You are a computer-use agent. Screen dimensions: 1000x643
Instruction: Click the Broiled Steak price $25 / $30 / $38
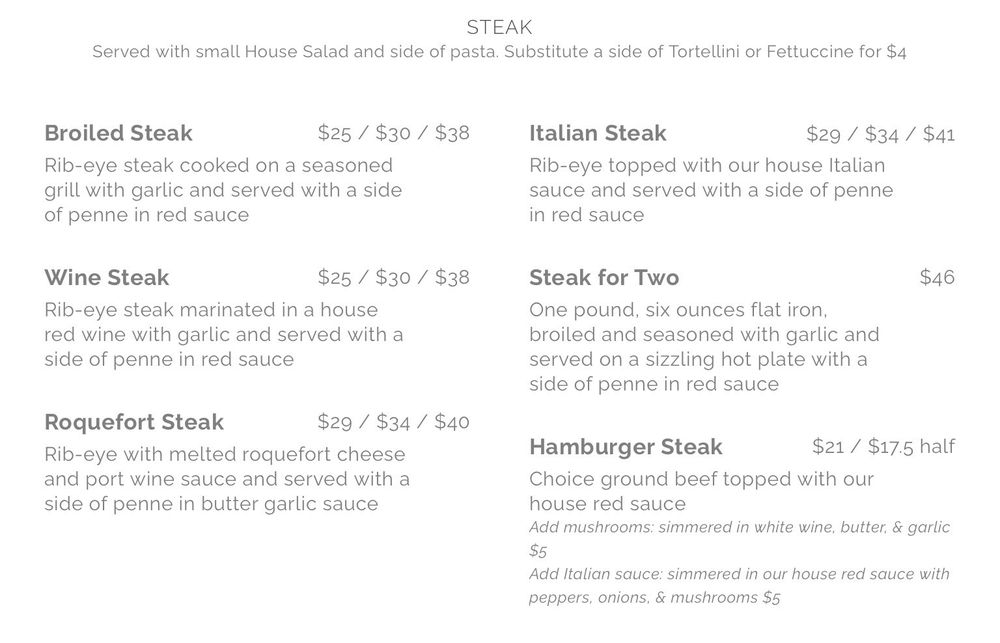coord(393,132)
